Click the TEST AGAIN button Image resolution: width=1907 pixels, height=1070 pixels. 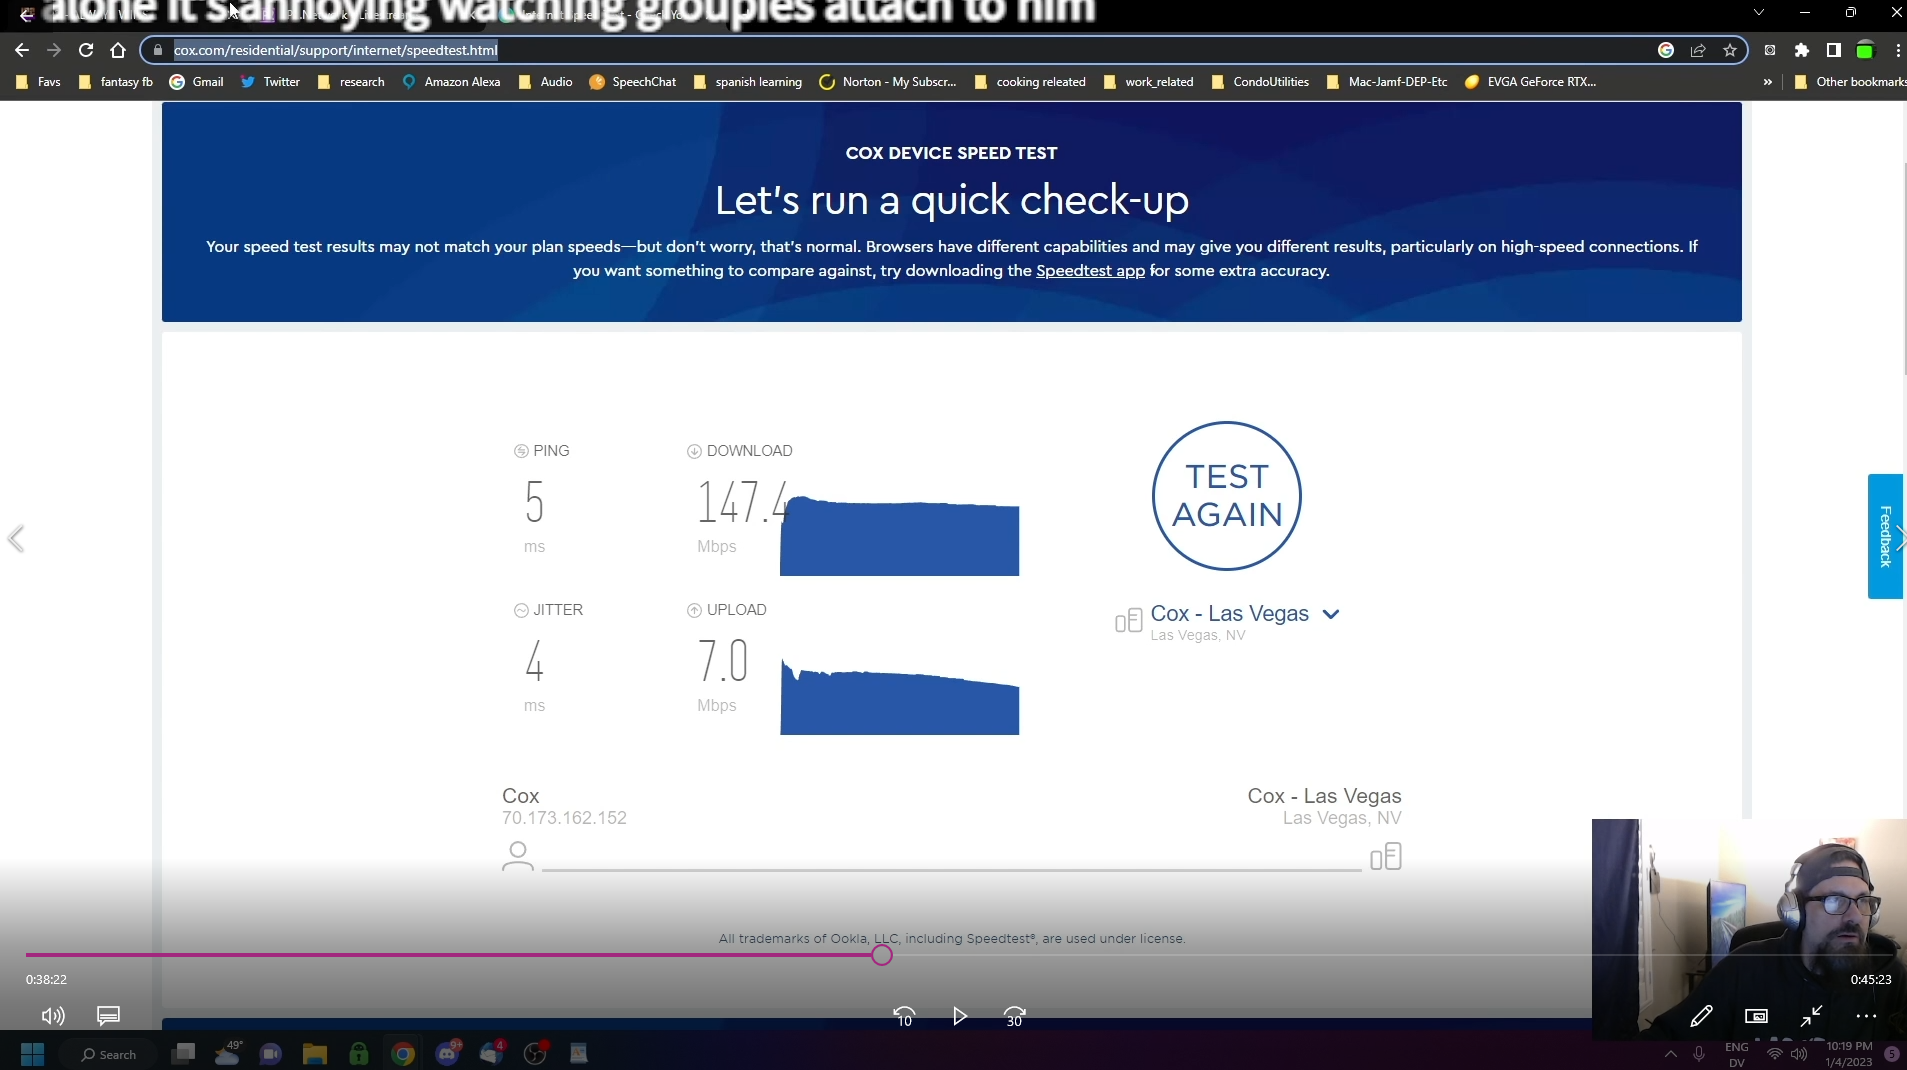(1227, 496)
